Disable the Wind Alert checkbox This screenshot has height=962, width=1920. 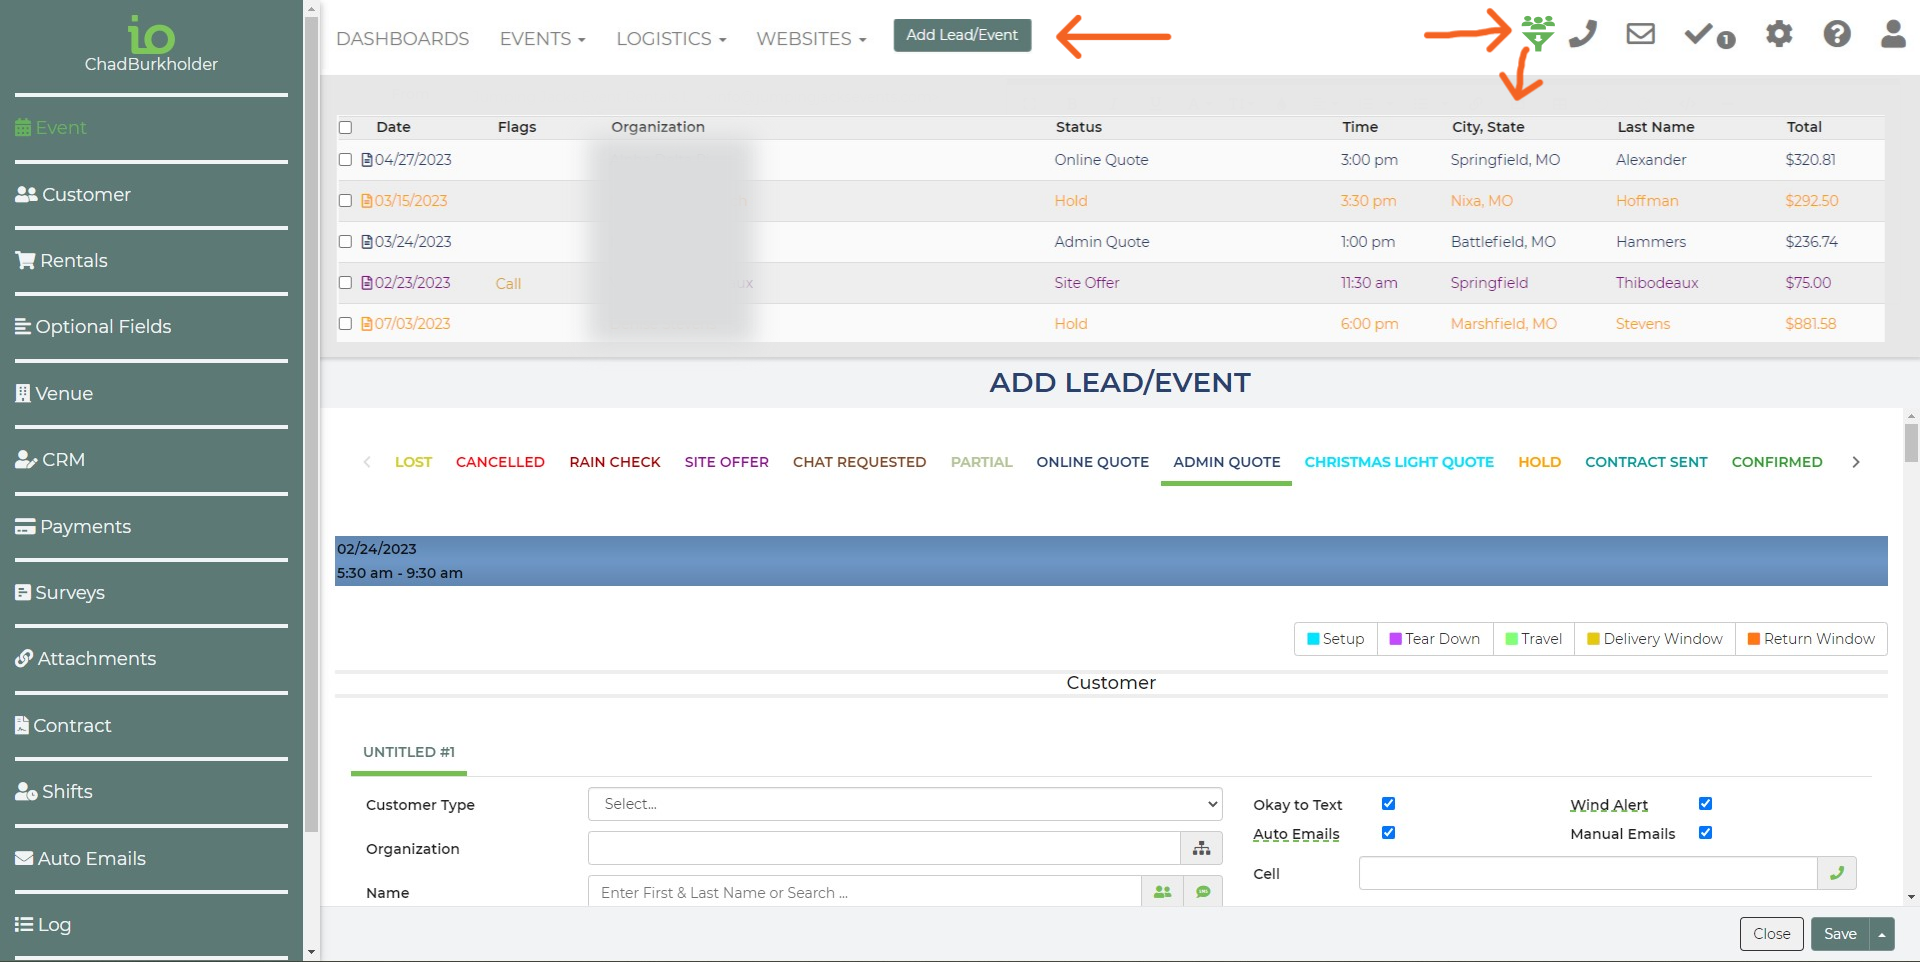point(1705,804)
